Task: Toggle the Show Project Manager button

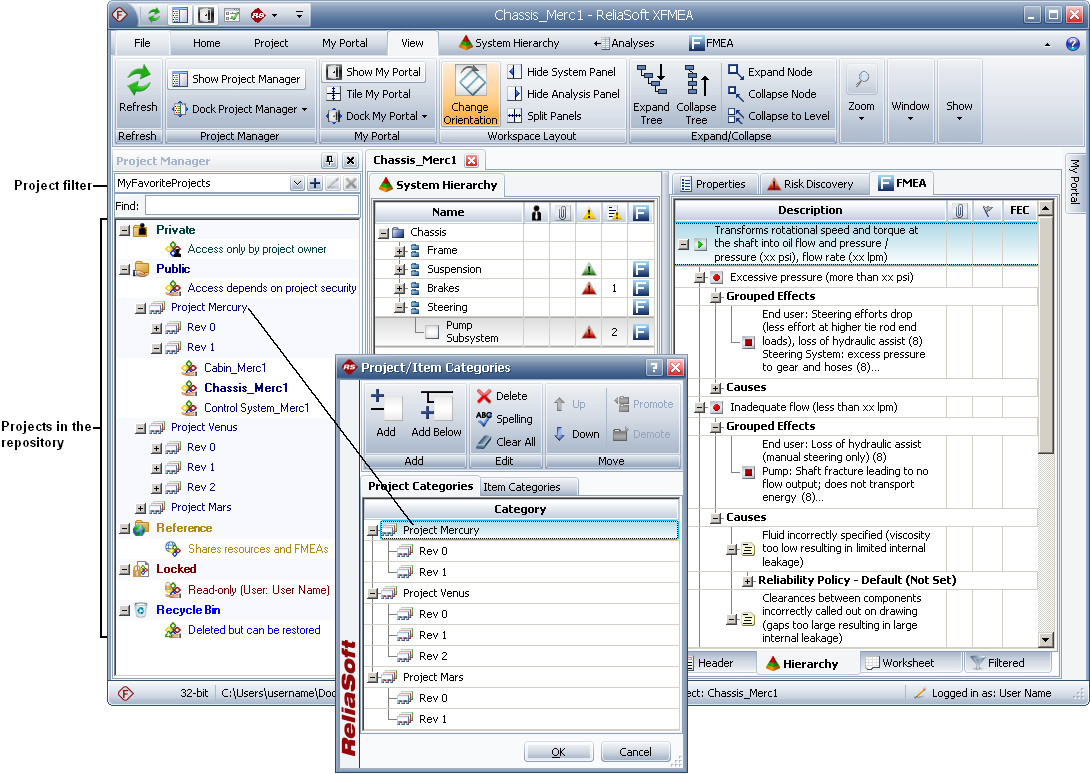Action: [x=236, y=79]
